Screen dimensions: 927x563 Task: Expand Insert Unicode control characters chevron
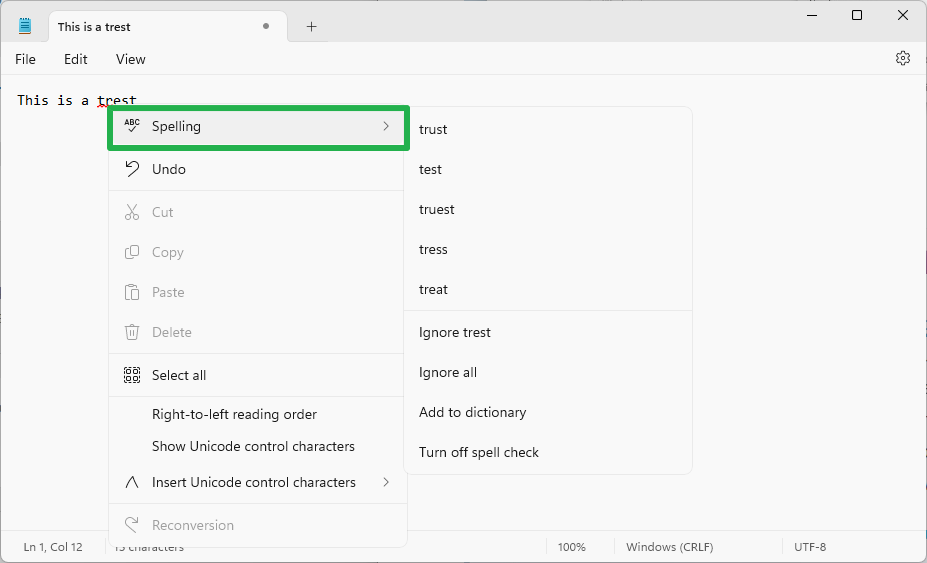click(386, 483)
